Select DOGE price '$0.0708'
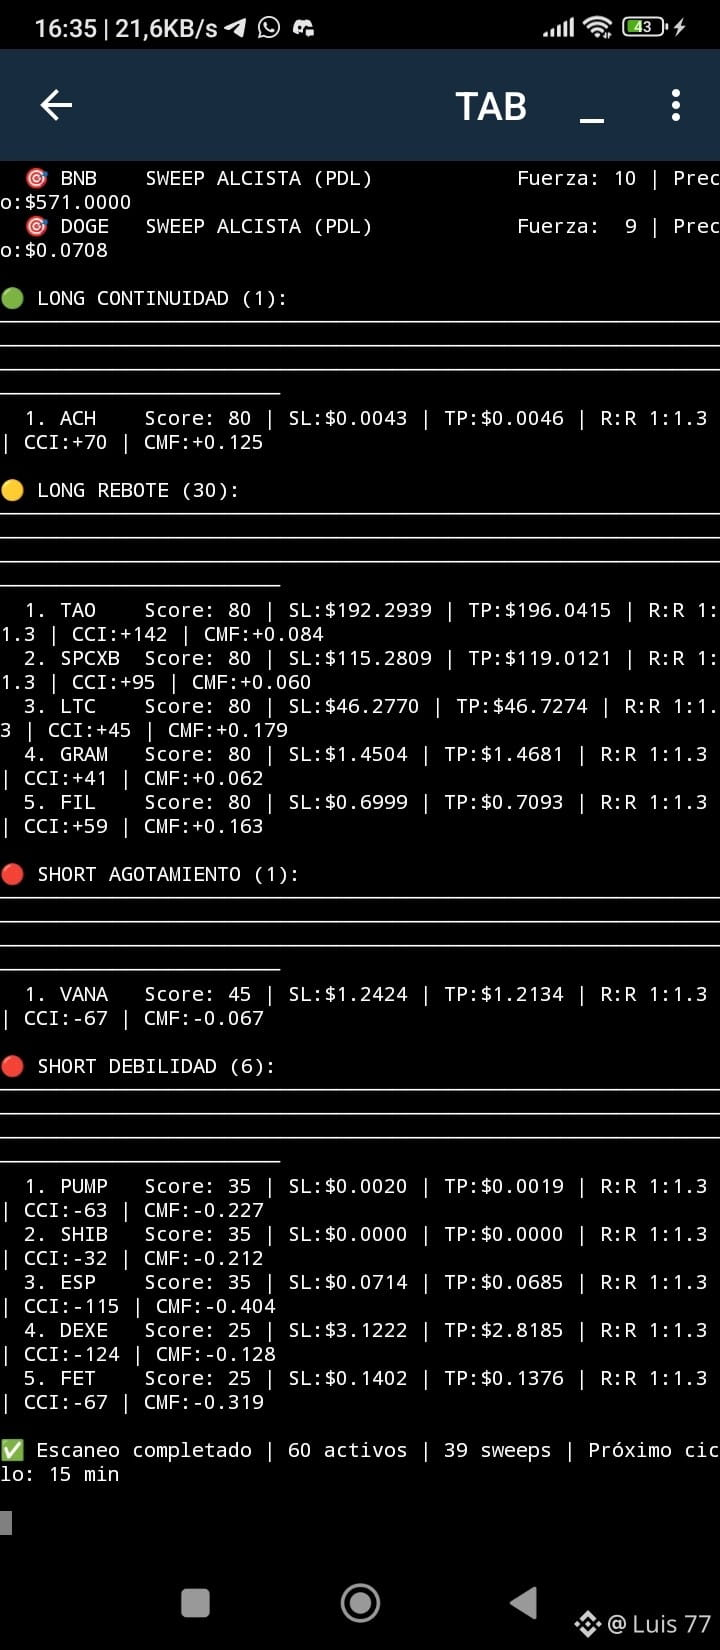The image size is (720, 1650). click(66, 250)
